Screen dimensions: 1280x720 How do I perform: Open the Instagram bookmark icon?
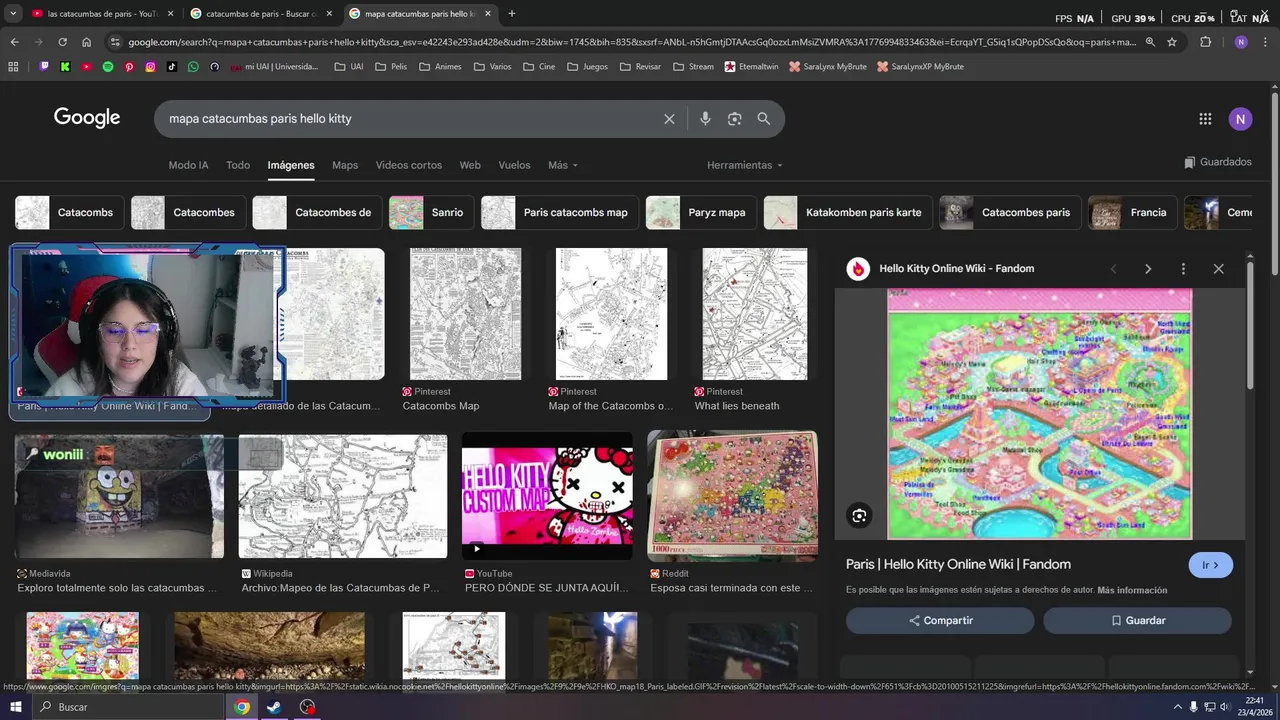point(151,67)
